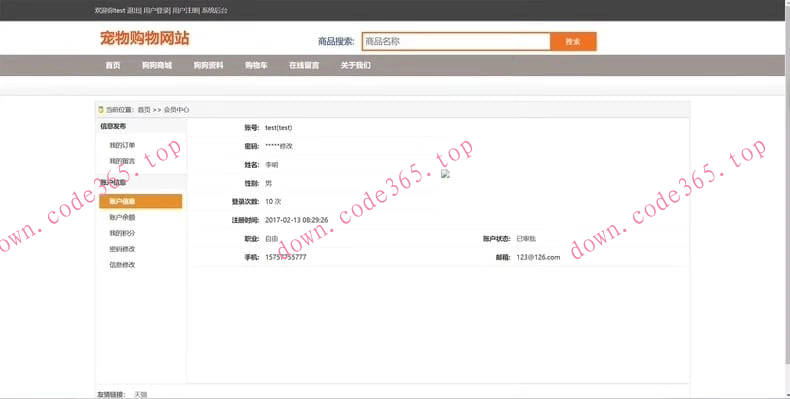The height and width of the screenshot is (399, 790).
Task: Click the orange 搜索 search button
Action: coord(573,41)
